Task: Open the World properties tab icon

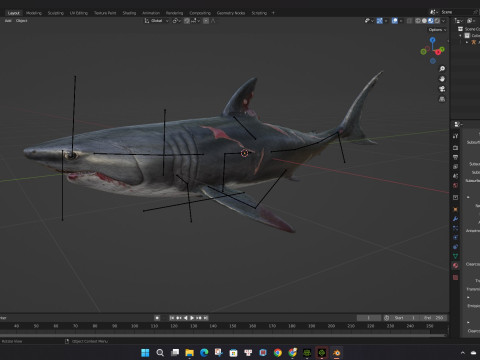Action: point(456,185)
